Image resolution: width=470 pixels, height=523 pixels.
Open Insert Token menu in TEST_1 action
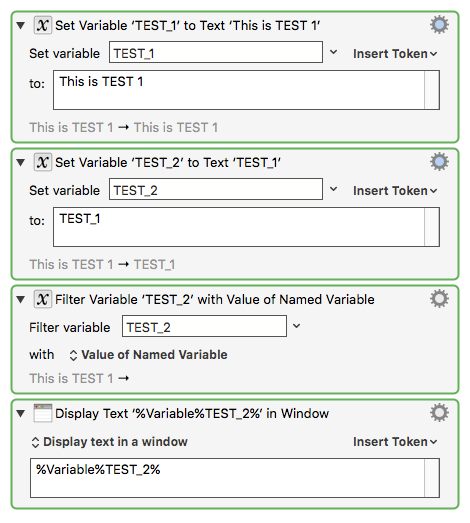tap(395, 54)
